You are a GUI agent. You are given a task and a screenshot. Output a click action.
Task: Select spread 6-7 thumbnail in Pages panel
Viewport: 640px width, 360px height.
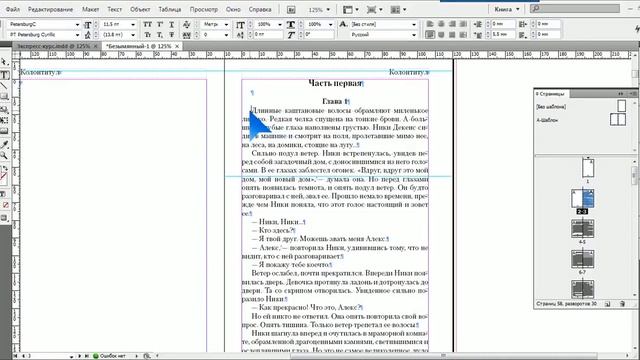[x=582, y=259]
